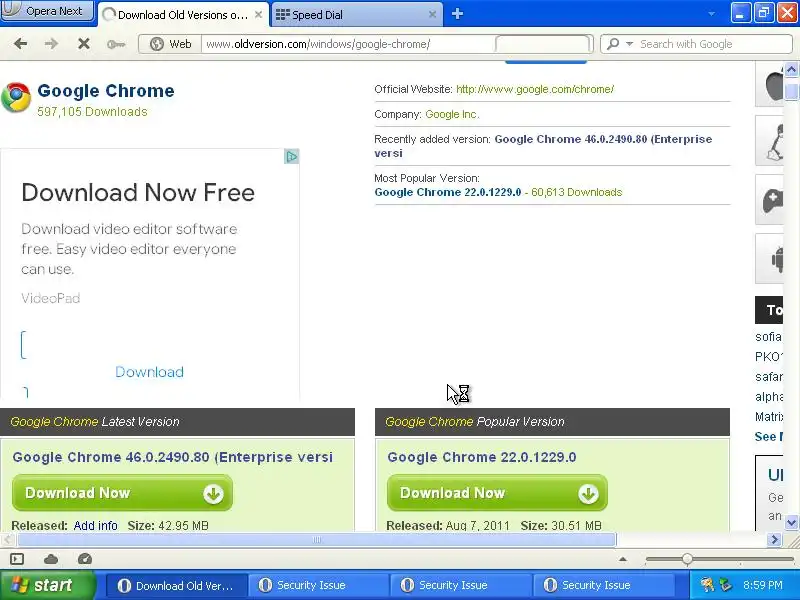Click the first system tray icon
The width and height of the screenshot is (800, 600).
707,585
